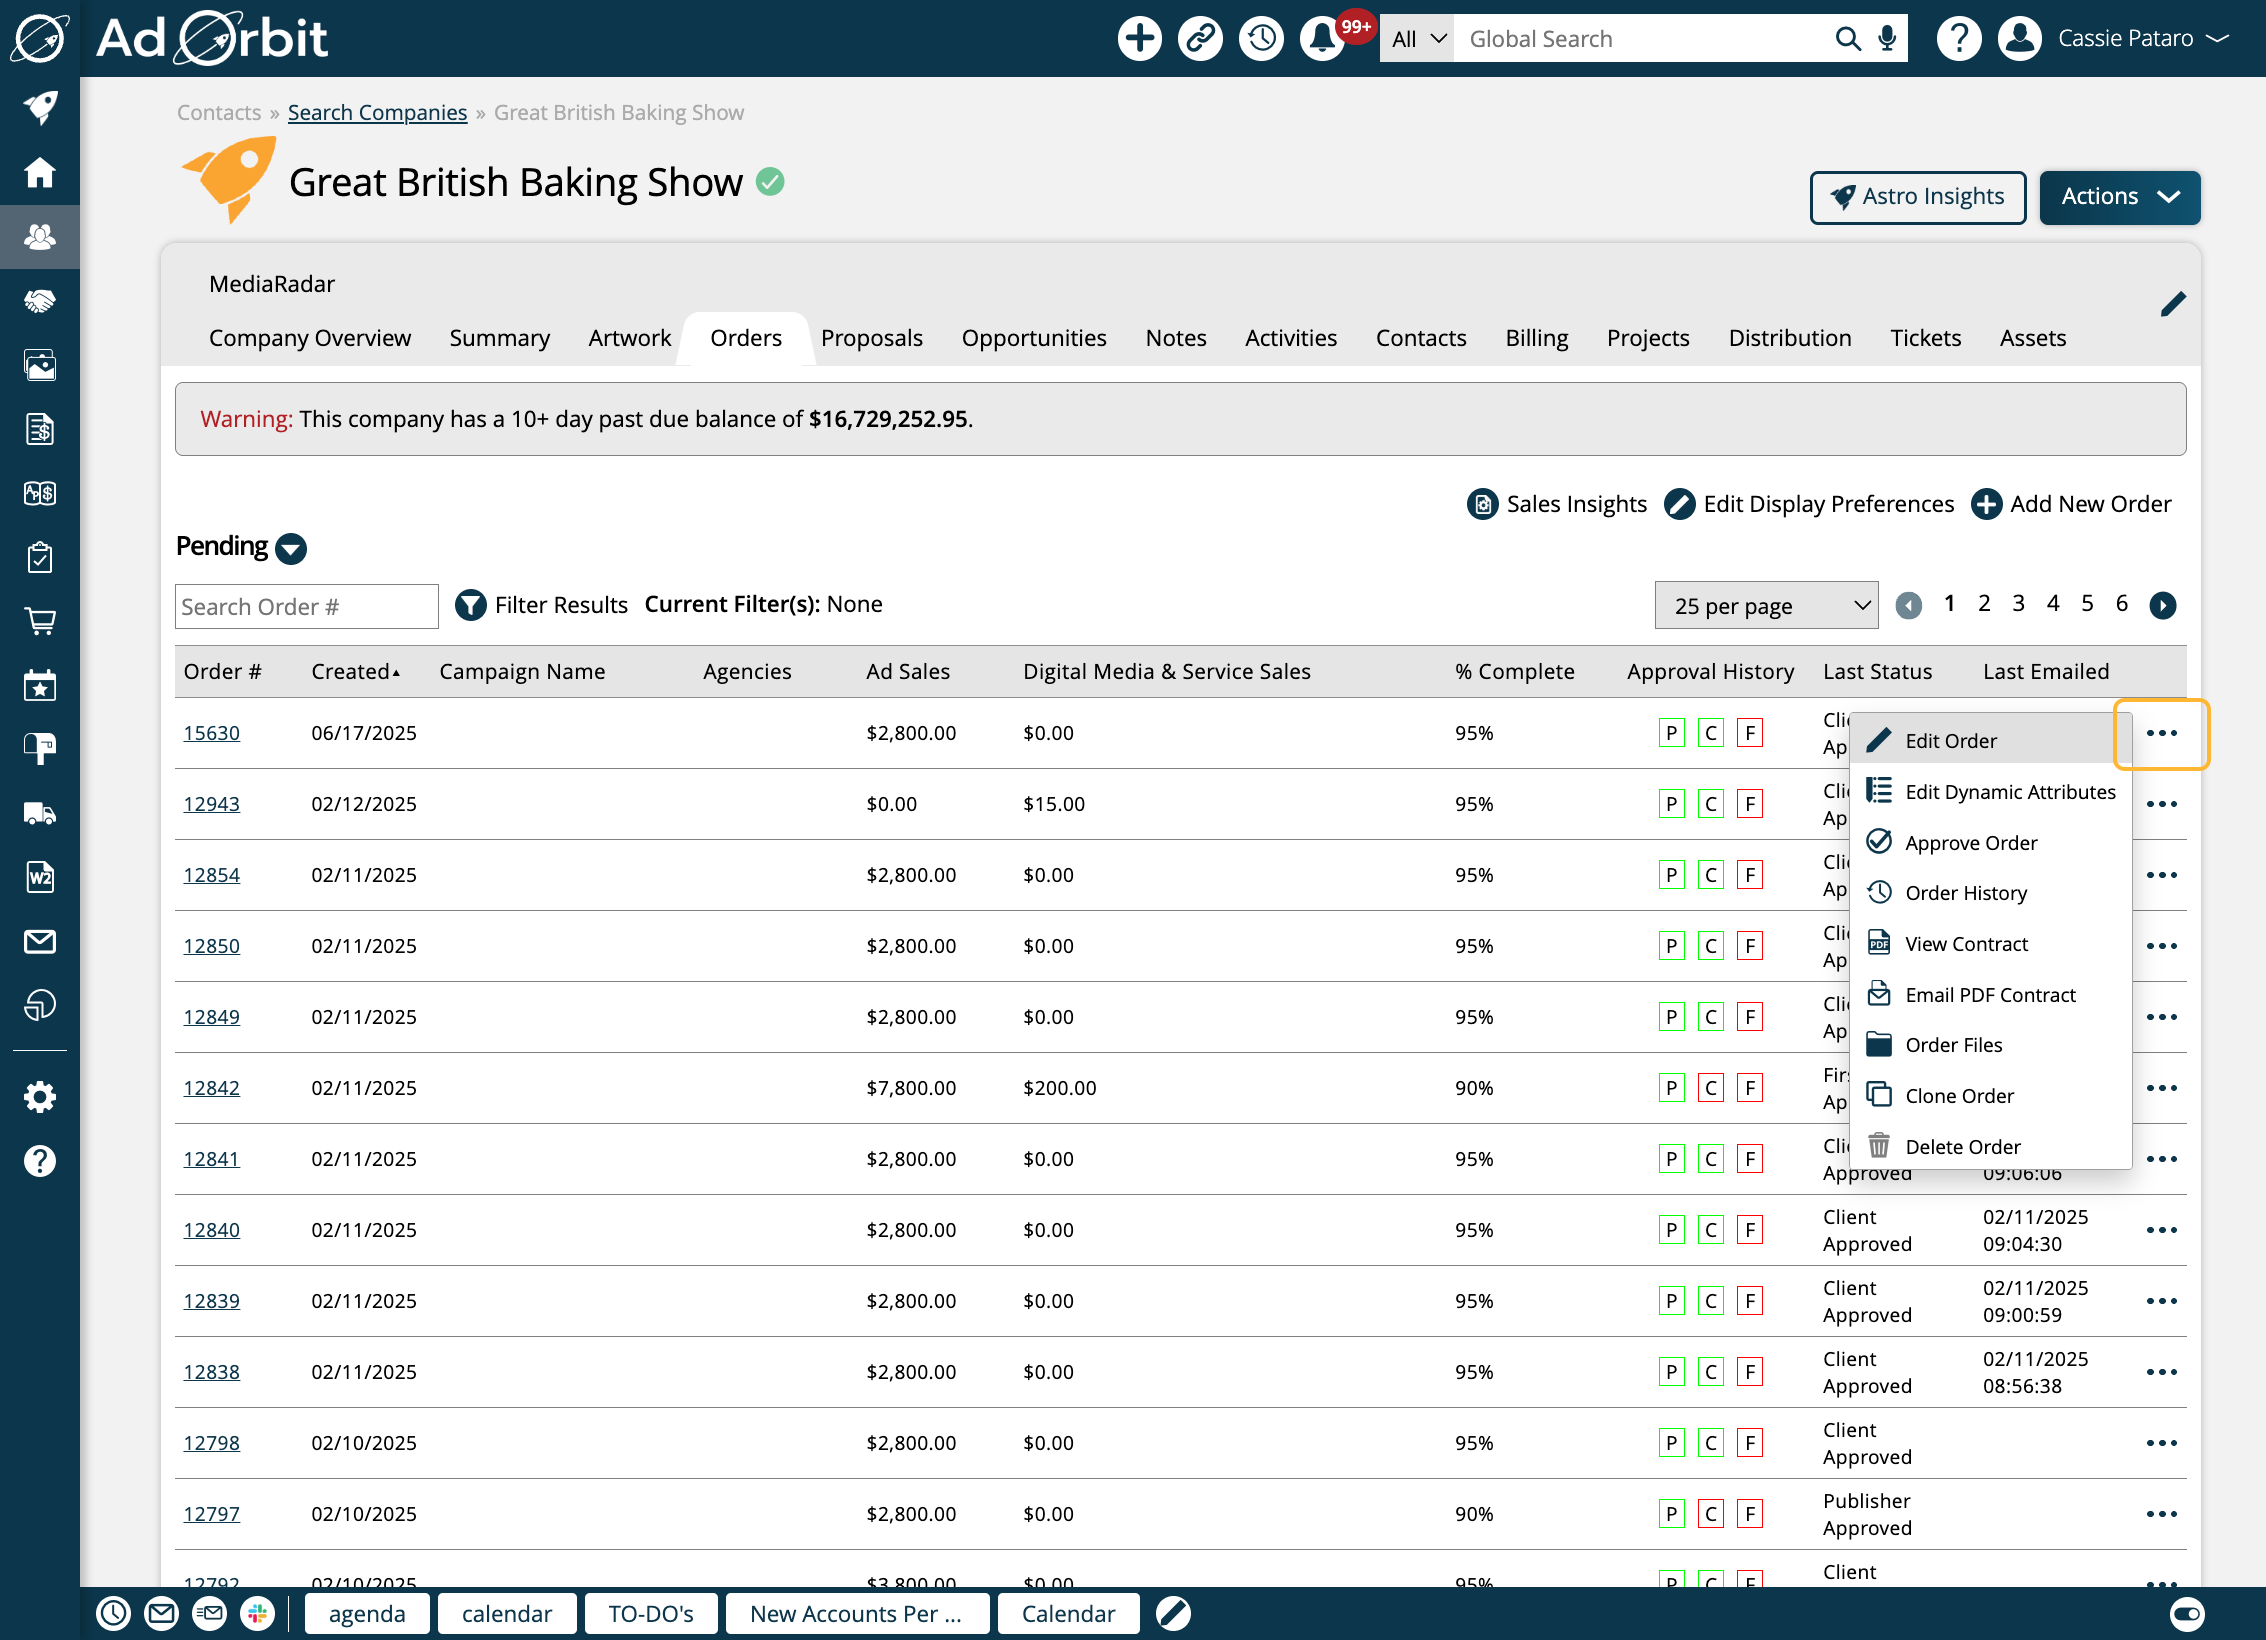Open the delivery truck icon in sidebar
The width and height of the screenshot is (2266, 1640).
[40, 813]
